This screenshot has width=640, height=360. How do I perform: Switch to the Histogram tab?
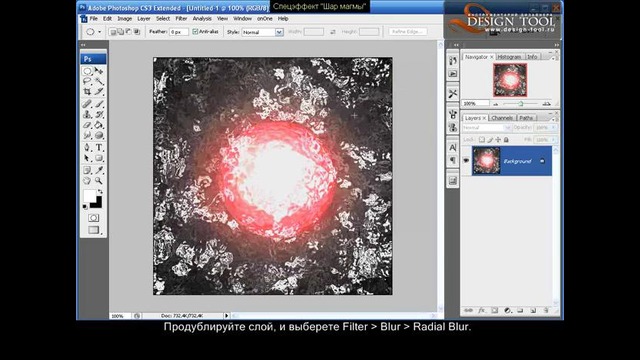click(509, 57)
